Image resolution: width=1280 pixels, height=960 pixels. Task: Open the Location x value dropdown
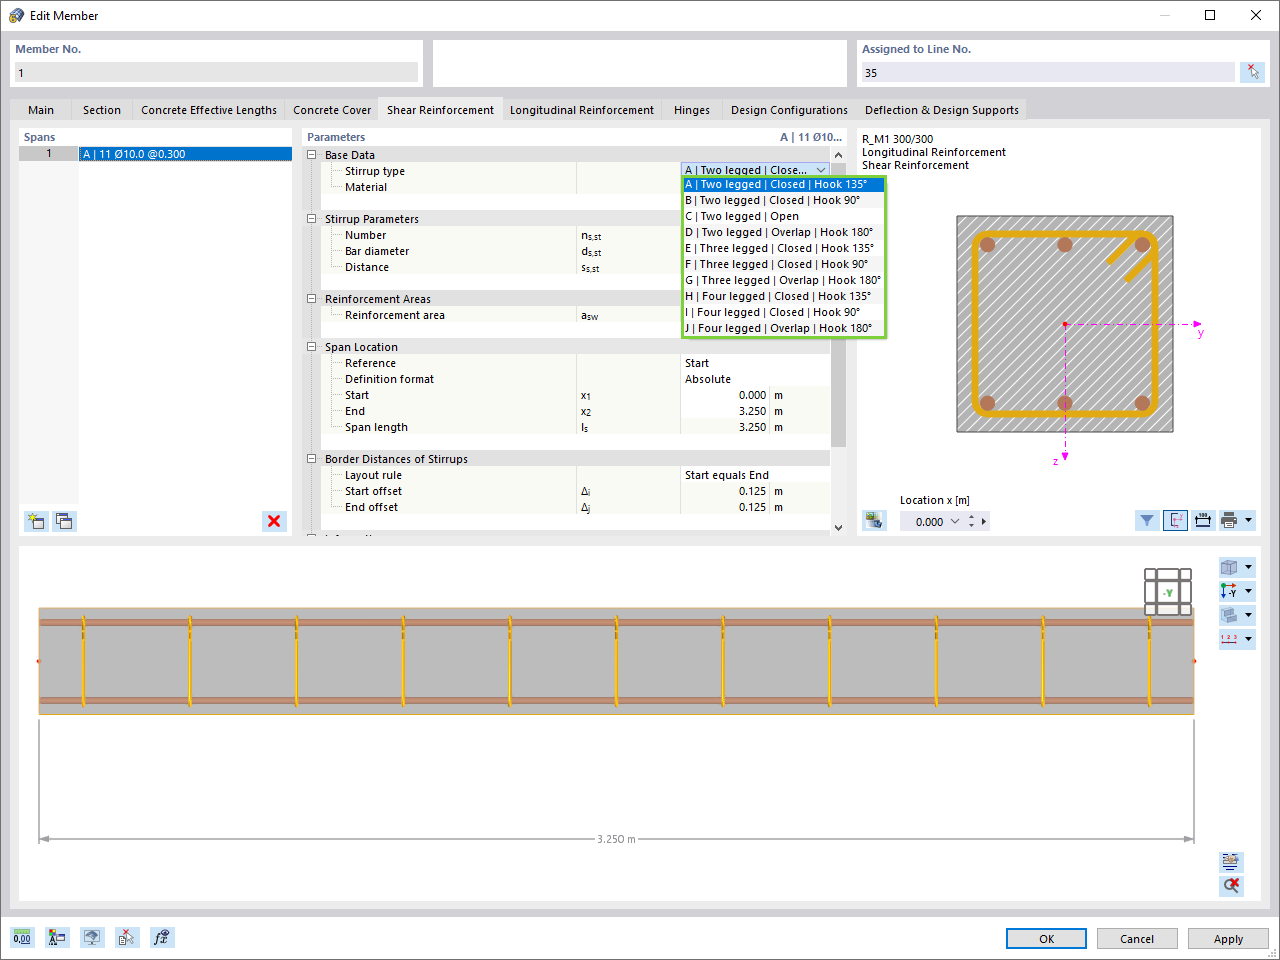(954, 521)
